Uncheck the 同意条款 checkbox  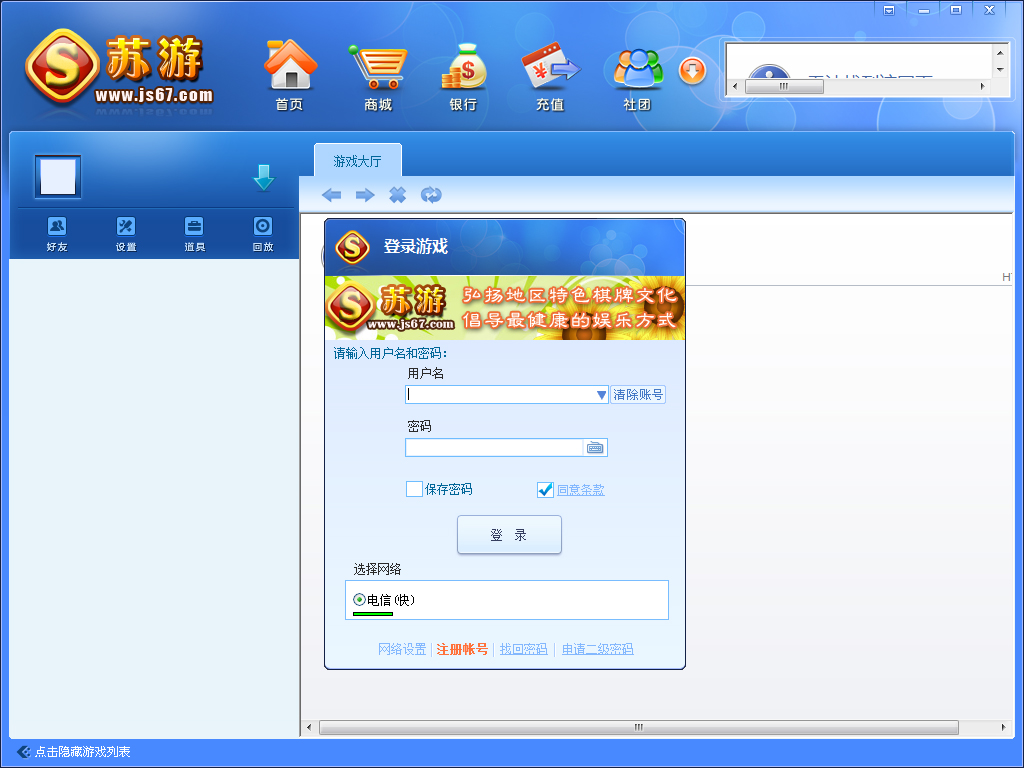point(545,489)
